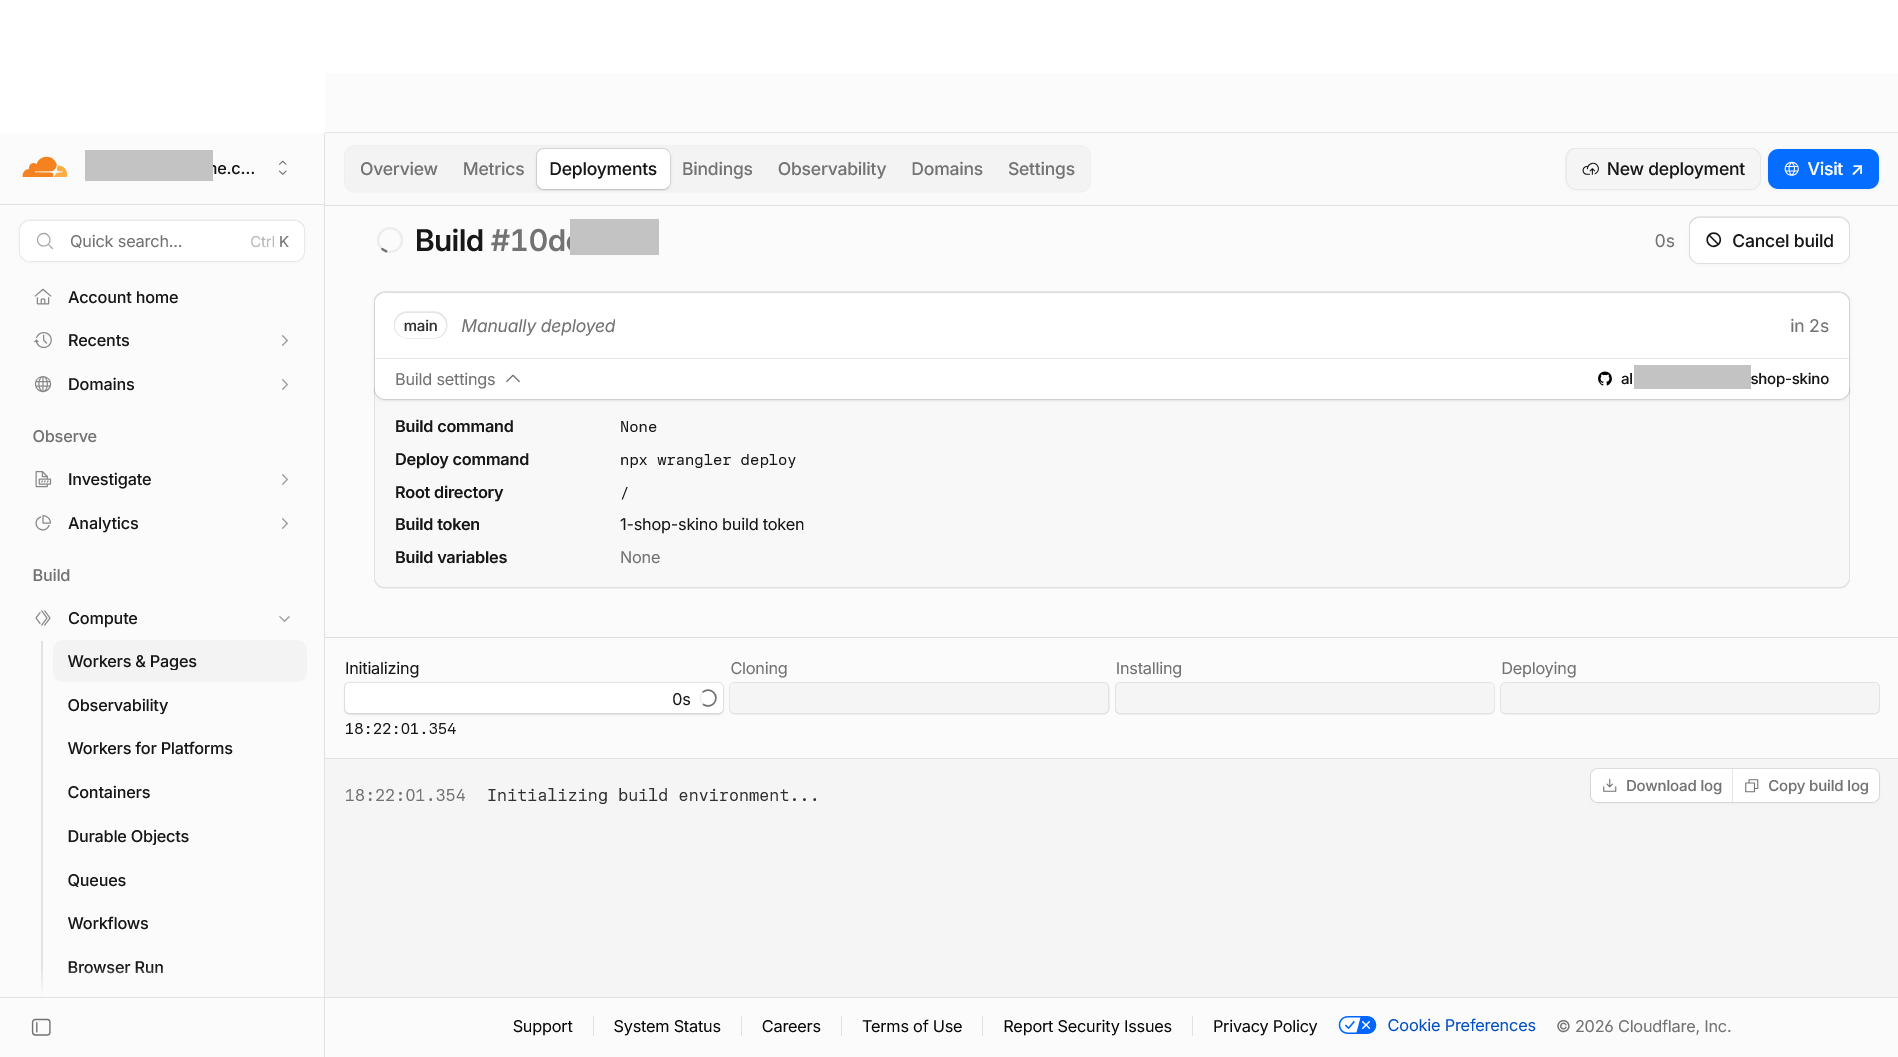Click the Initializing progress bar
Viewport: 1898px width, 1057px height.
click(x=534, y=698)
